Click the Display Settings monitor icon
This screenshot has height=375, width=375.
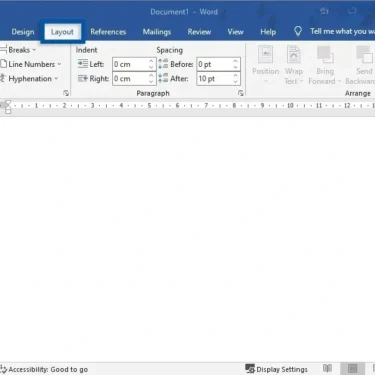250,369
